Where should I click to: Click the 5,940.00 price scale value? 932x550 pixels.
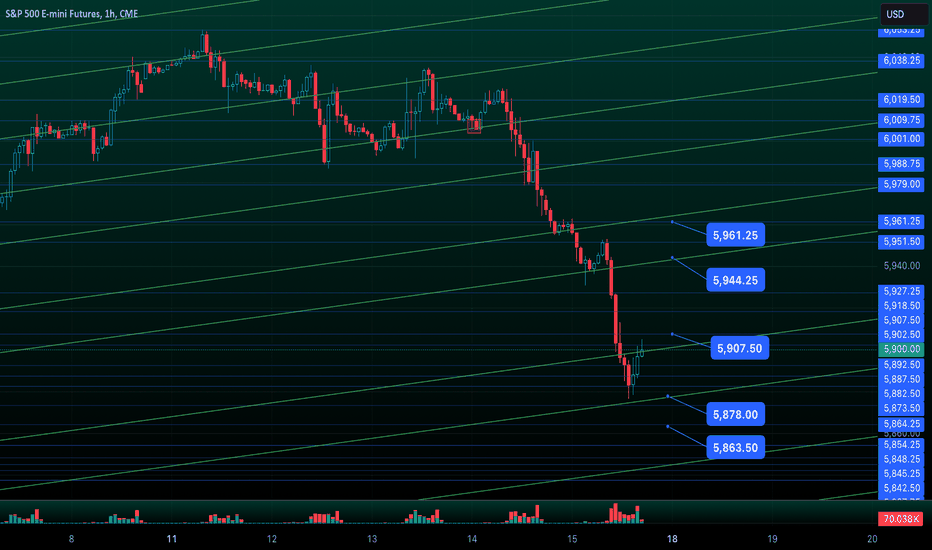click(901, 266)
